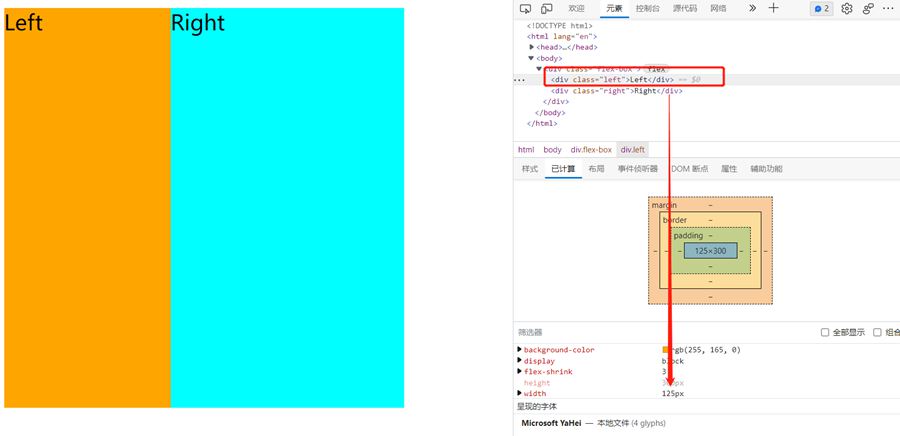Click the flex badge on flex-box div
This screenshot has height=436, width=900.
coord(656,69)
